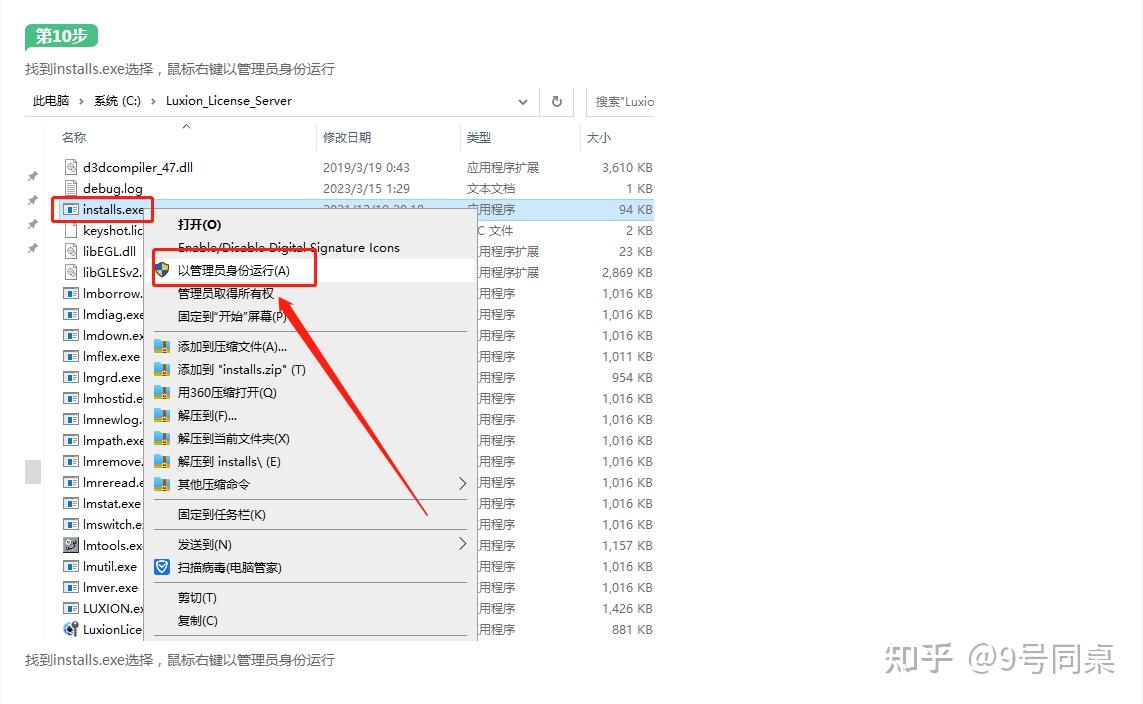1143x704 pixels.
Task: Click the 文本文档 type cell
Action: pyautogui.click(x=491, y=189)
